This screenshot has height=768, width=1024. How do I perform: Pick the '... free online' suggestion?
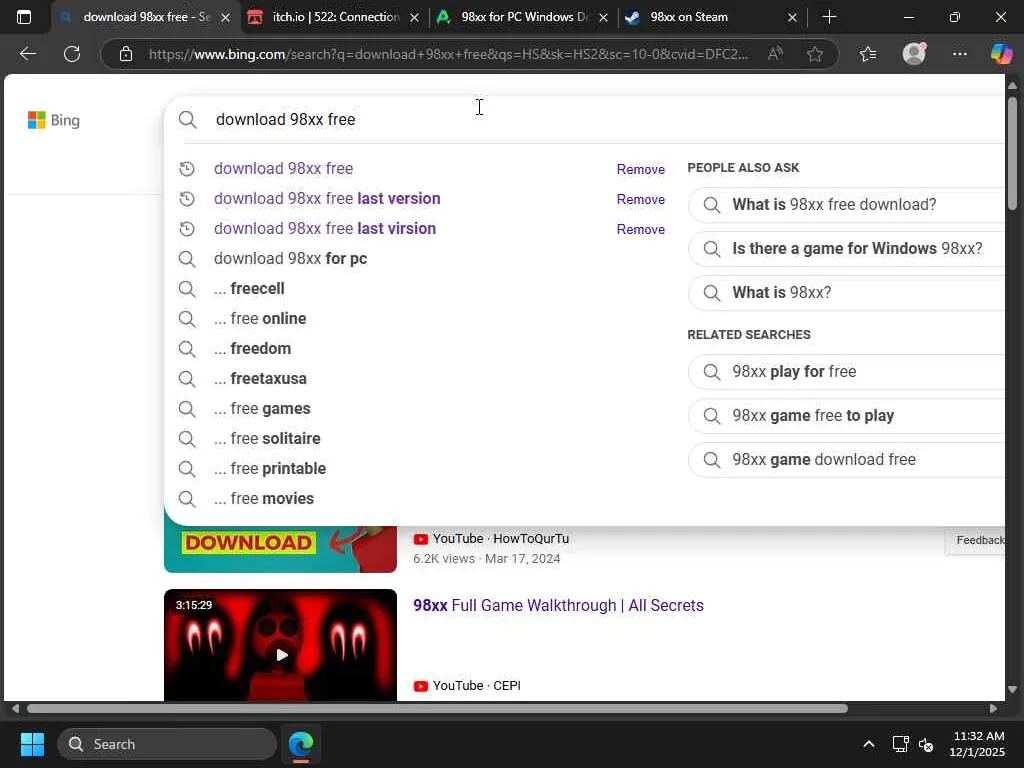(x=260, y=319)
